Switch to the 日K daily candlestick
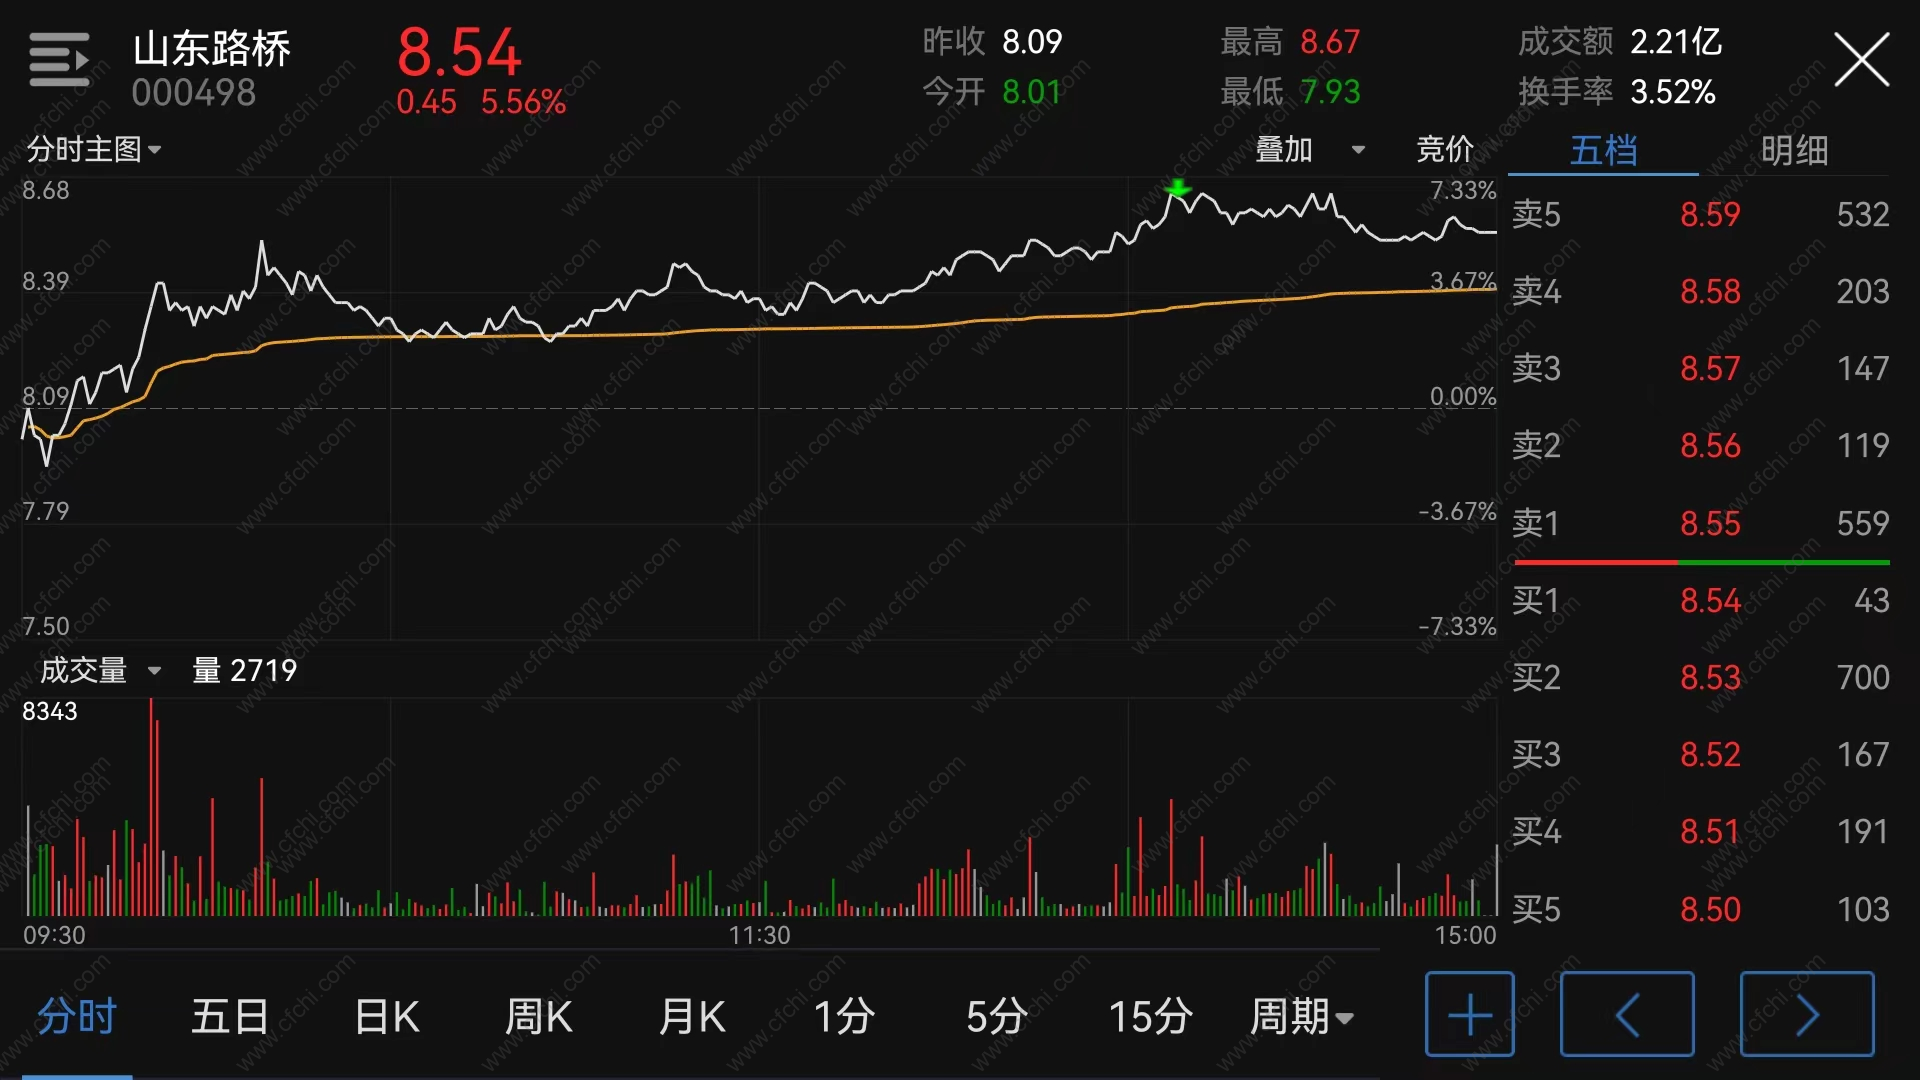 (x=387, y=1017)
